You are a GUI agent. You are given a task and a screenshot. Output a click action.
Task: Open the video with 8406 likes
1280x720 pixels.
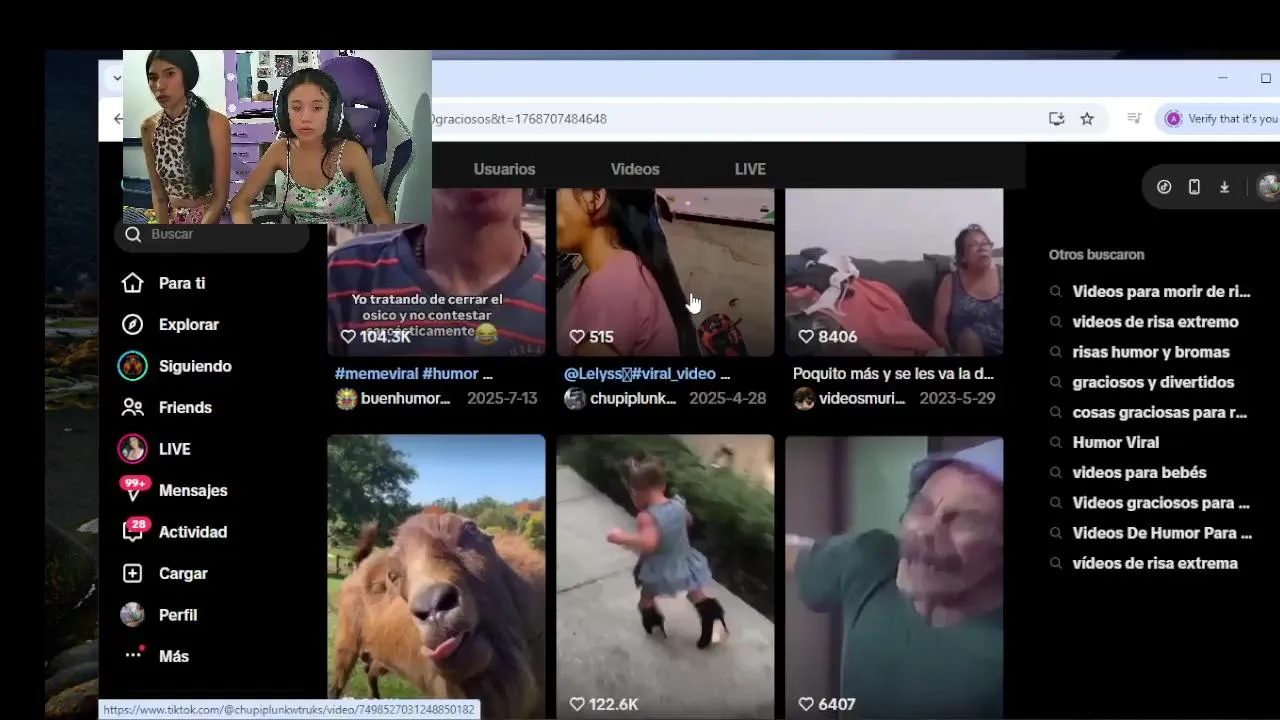(x=894, y=272)
